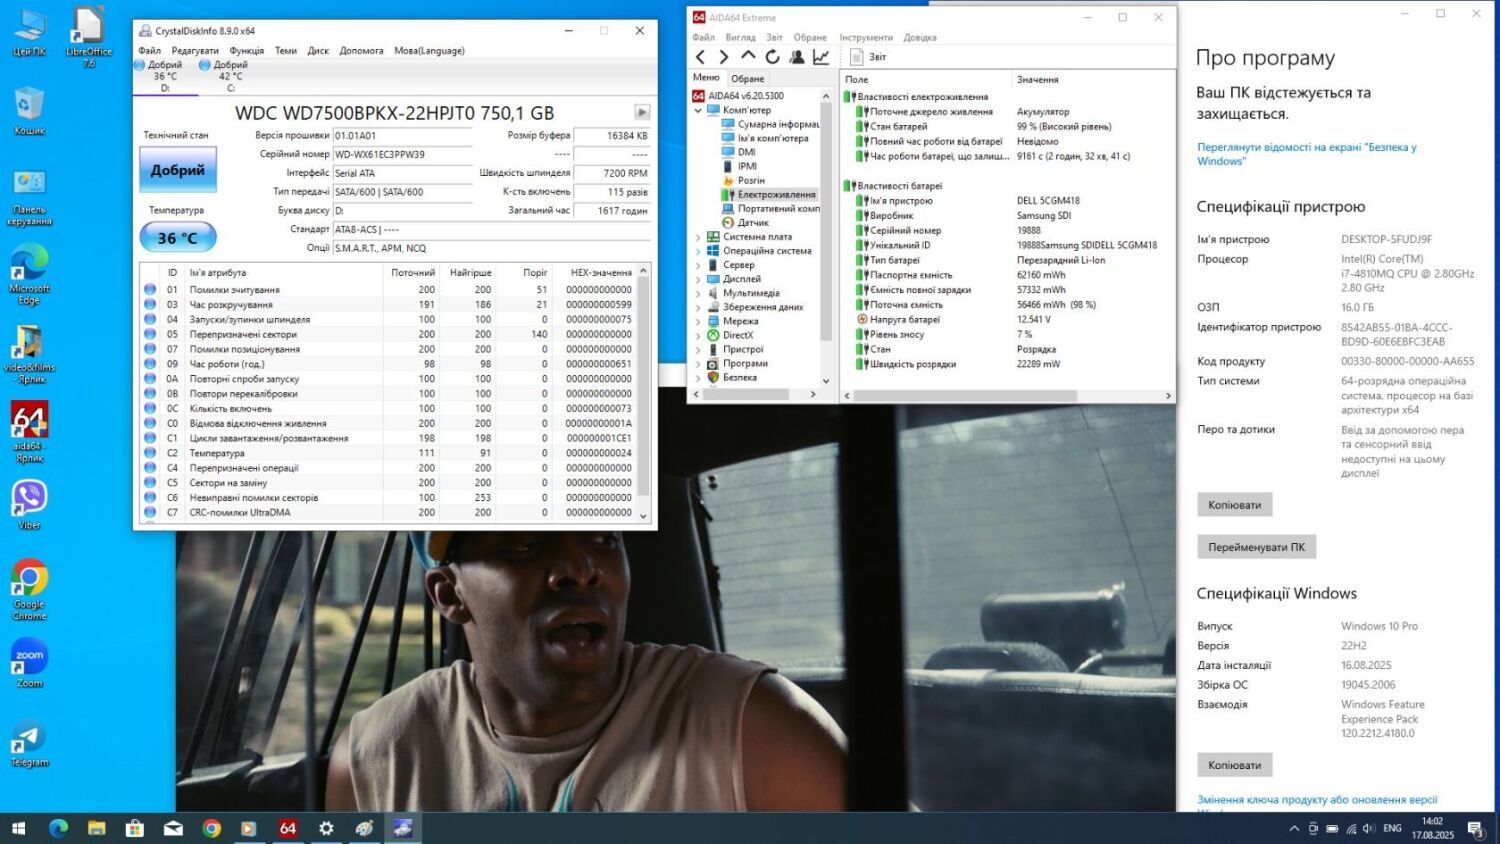The height and width of the screenshot is (844, 1500).
Task: Expand the Системна плата tree node
Action: [x=698, y=237]
